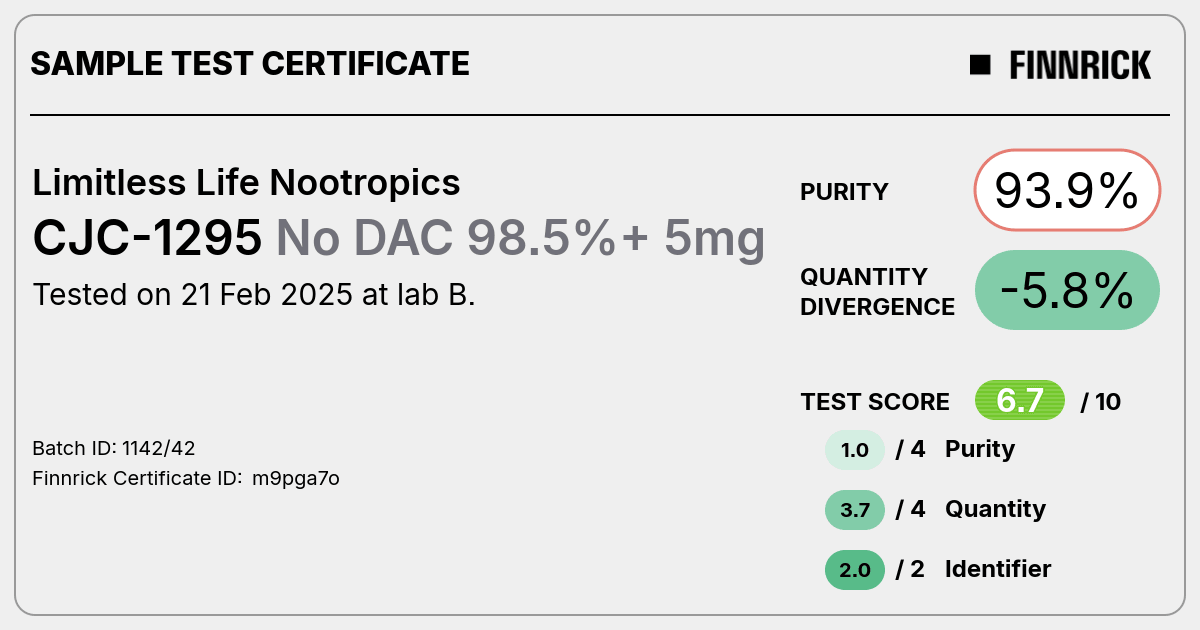Click the Batch ID 1142/42 text
The height and width of the screenshot is (630, 1200).
coord(107,448)
